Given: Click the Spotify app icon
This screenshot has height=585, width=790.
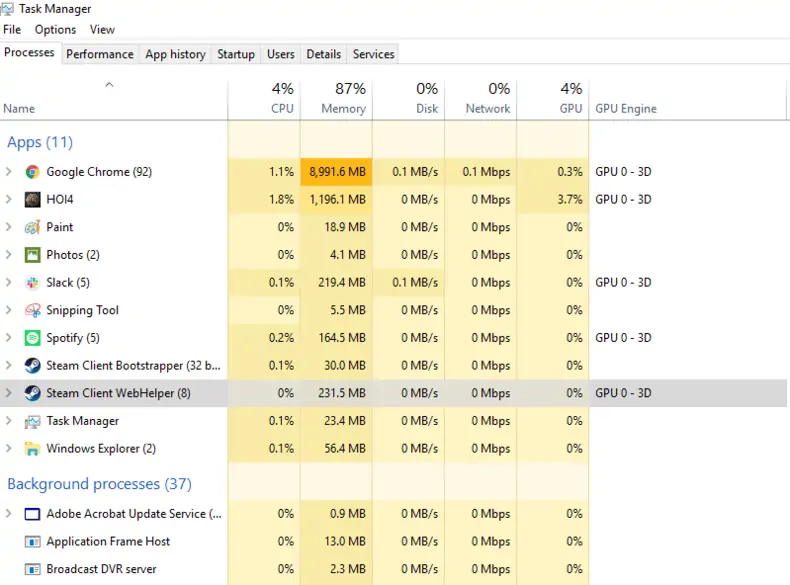Looking at the screenshot, I should pos(32,338).
